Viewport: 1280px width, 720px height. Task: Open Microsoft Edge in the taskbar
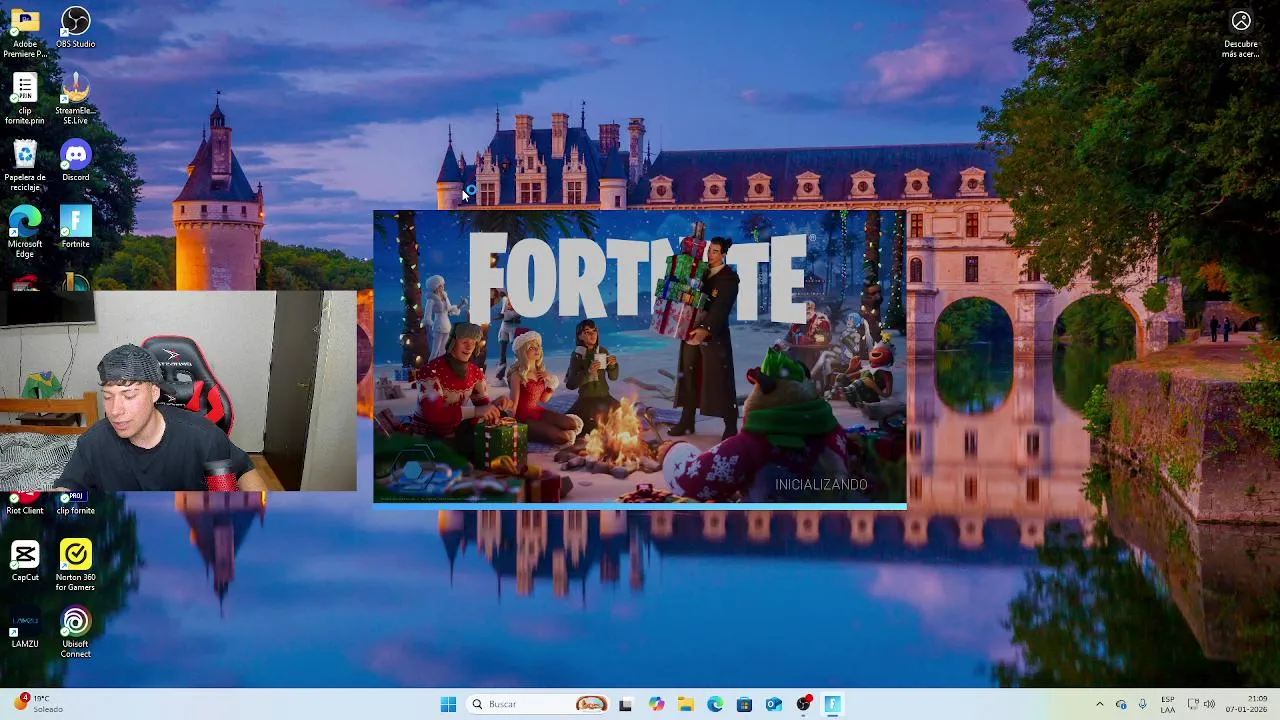point(715,704)
